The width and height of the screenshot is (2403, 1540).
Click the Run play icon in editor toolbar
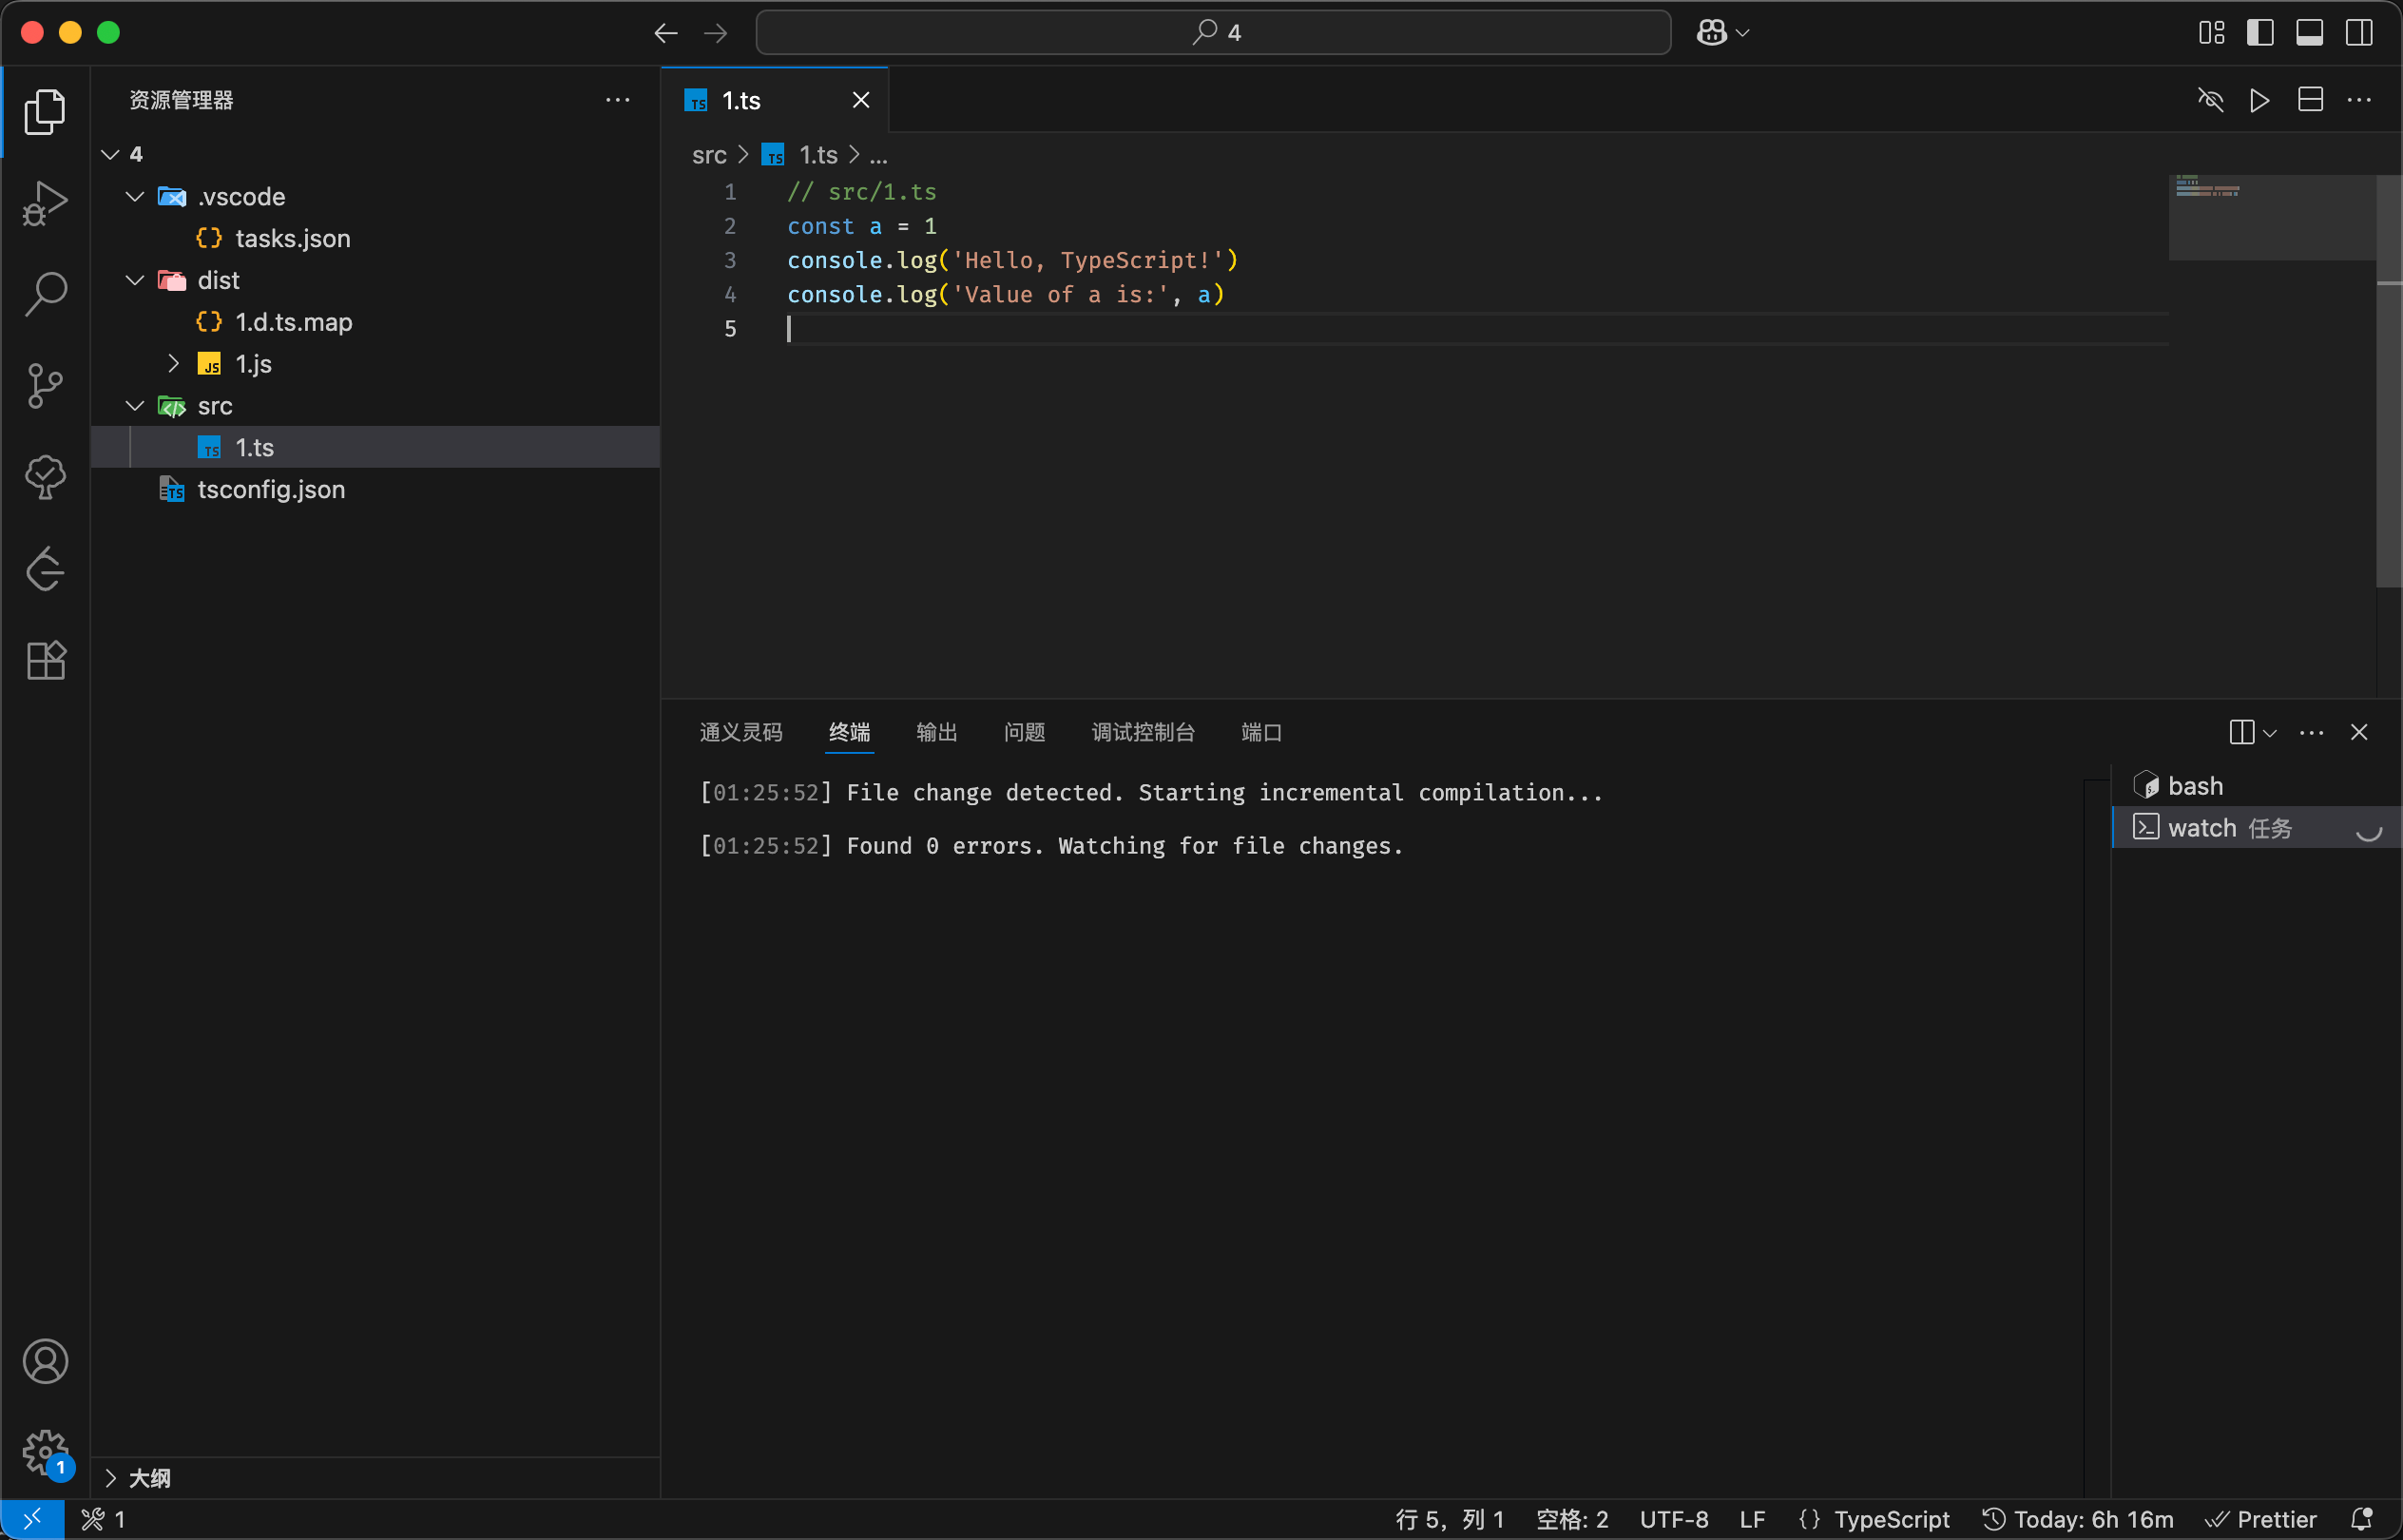coord(2260,100)
